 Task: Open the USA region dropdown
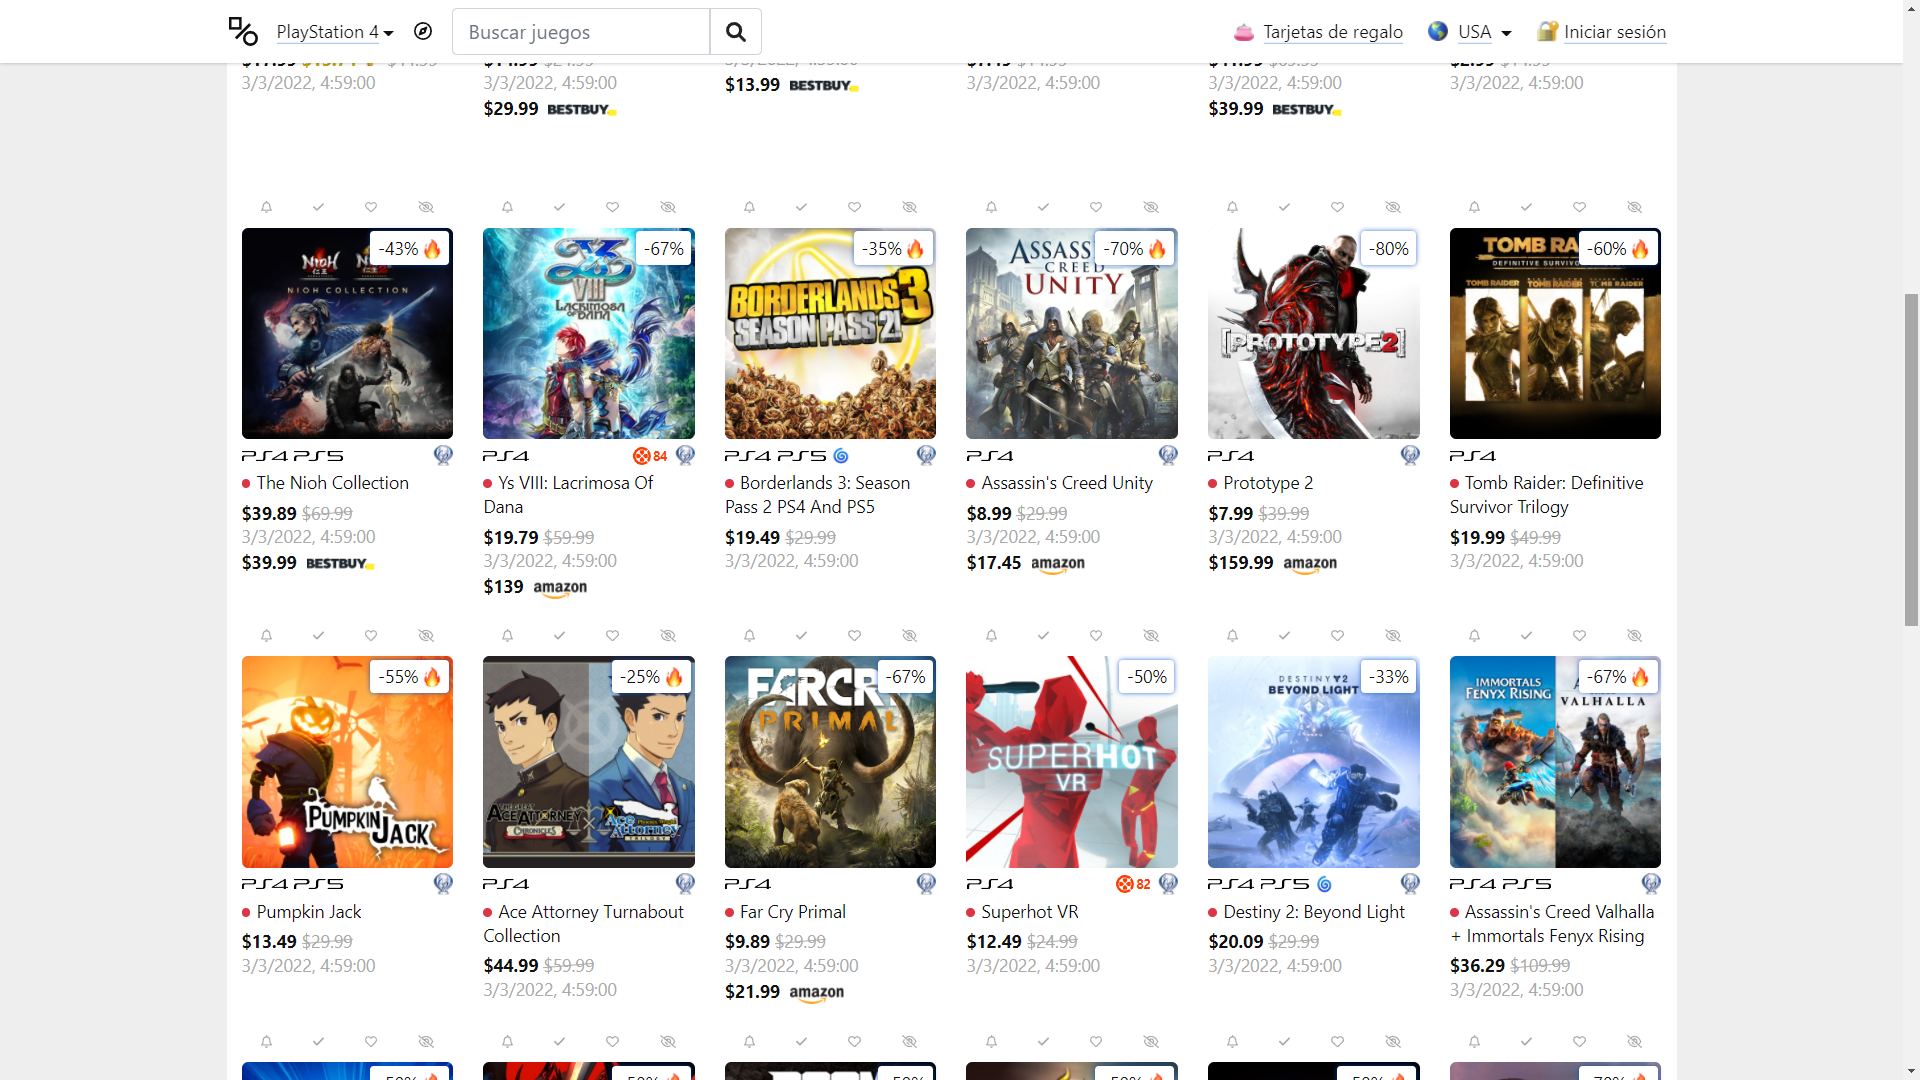tap(1483, 32)
